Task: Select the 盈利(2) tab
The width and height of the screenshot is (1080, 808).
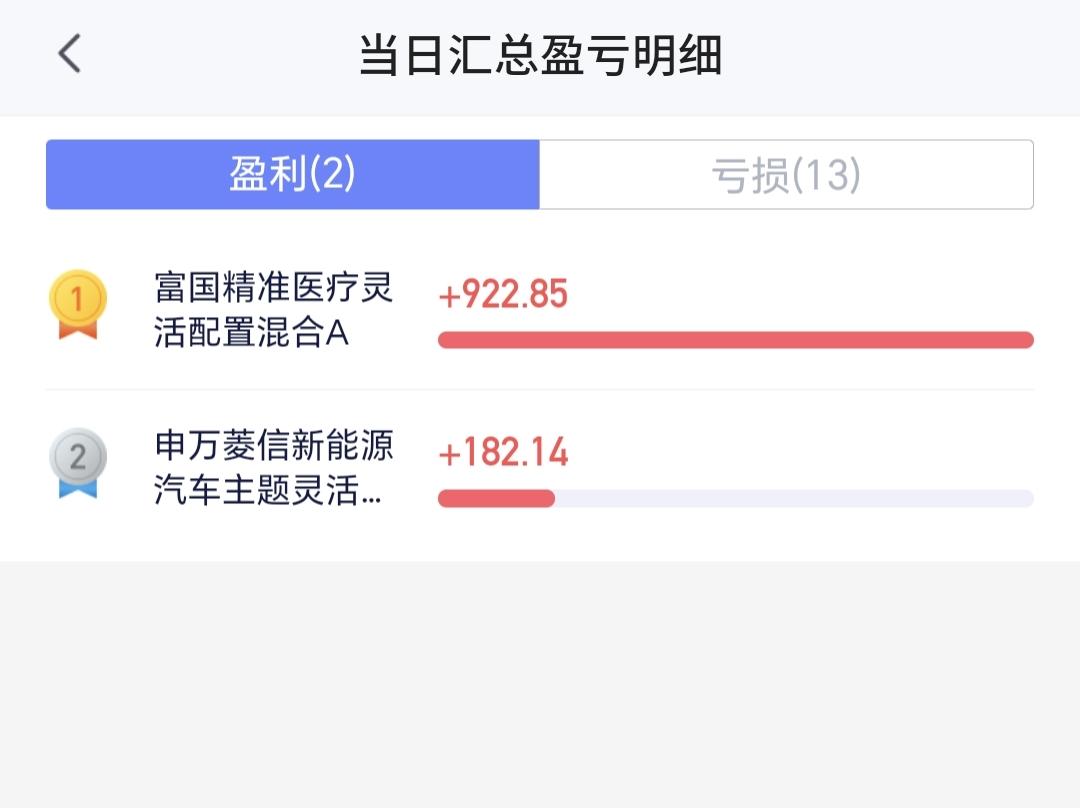Action: click(292, 175)
